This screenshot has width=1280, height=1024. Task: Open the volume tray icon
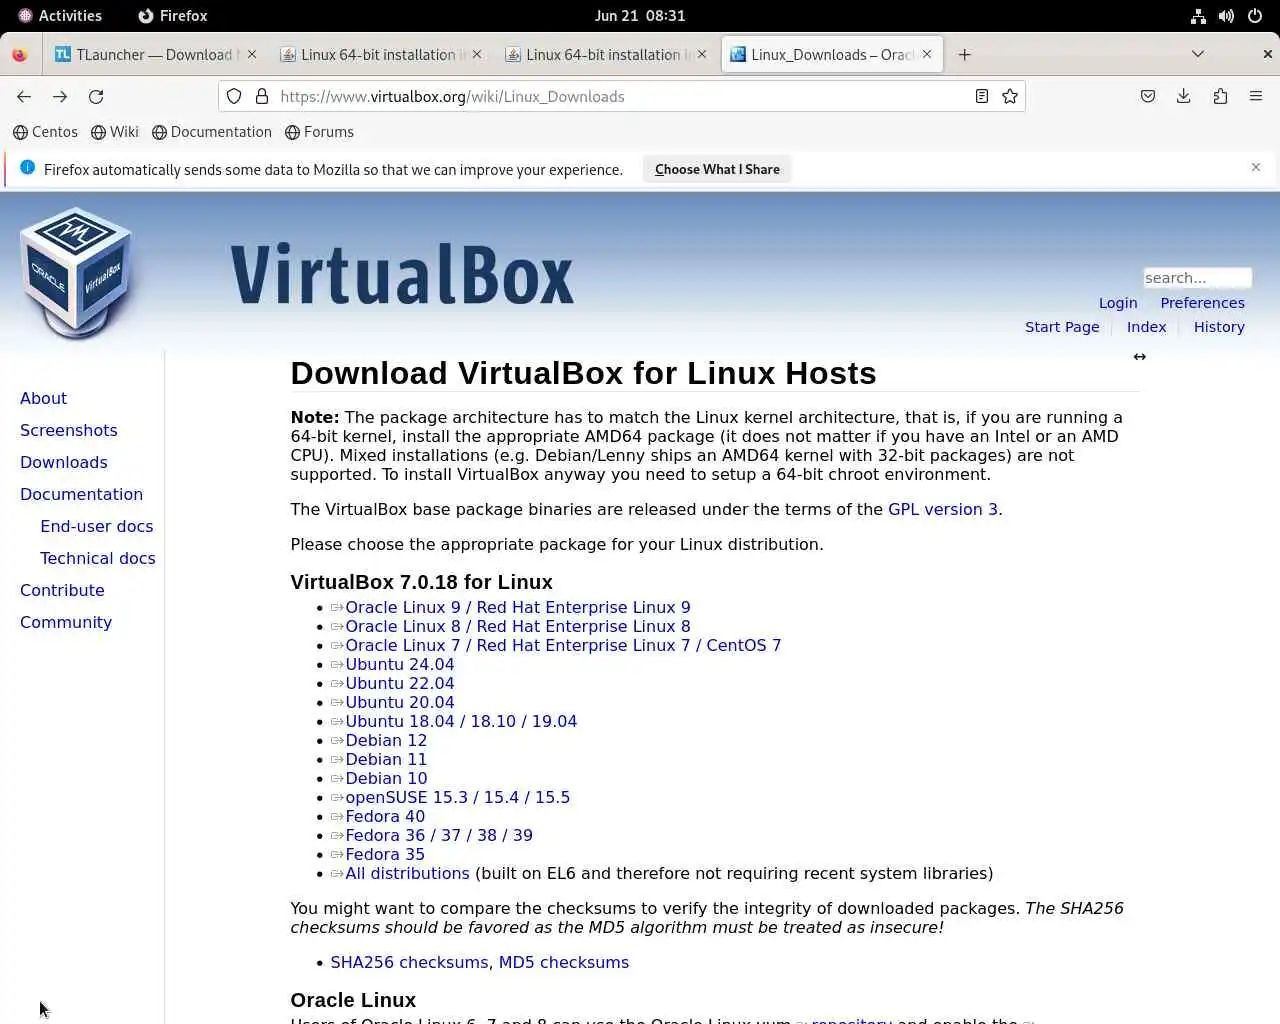[1226, 16]
